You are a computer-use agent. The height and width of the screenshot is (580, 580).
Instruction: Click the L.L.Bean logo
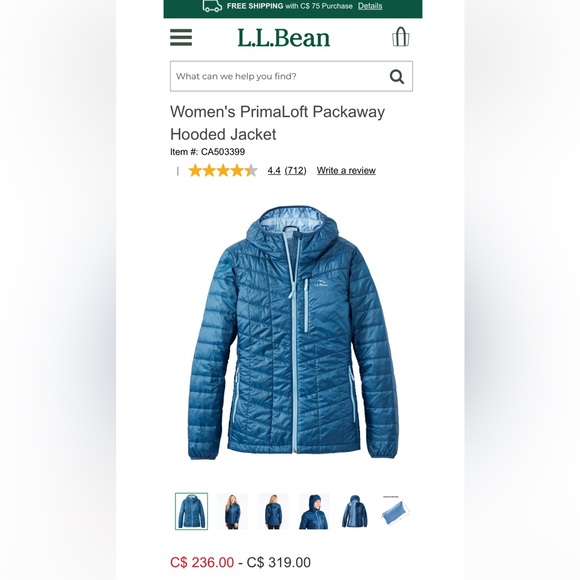283,38
